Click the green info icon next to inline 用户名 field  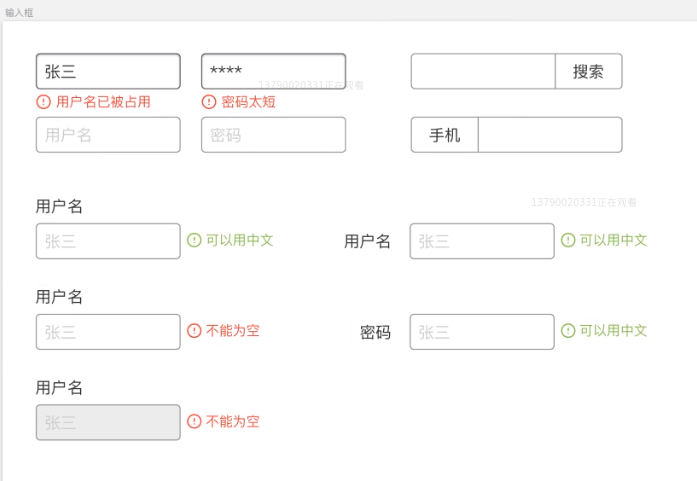(x=568, y=240)
